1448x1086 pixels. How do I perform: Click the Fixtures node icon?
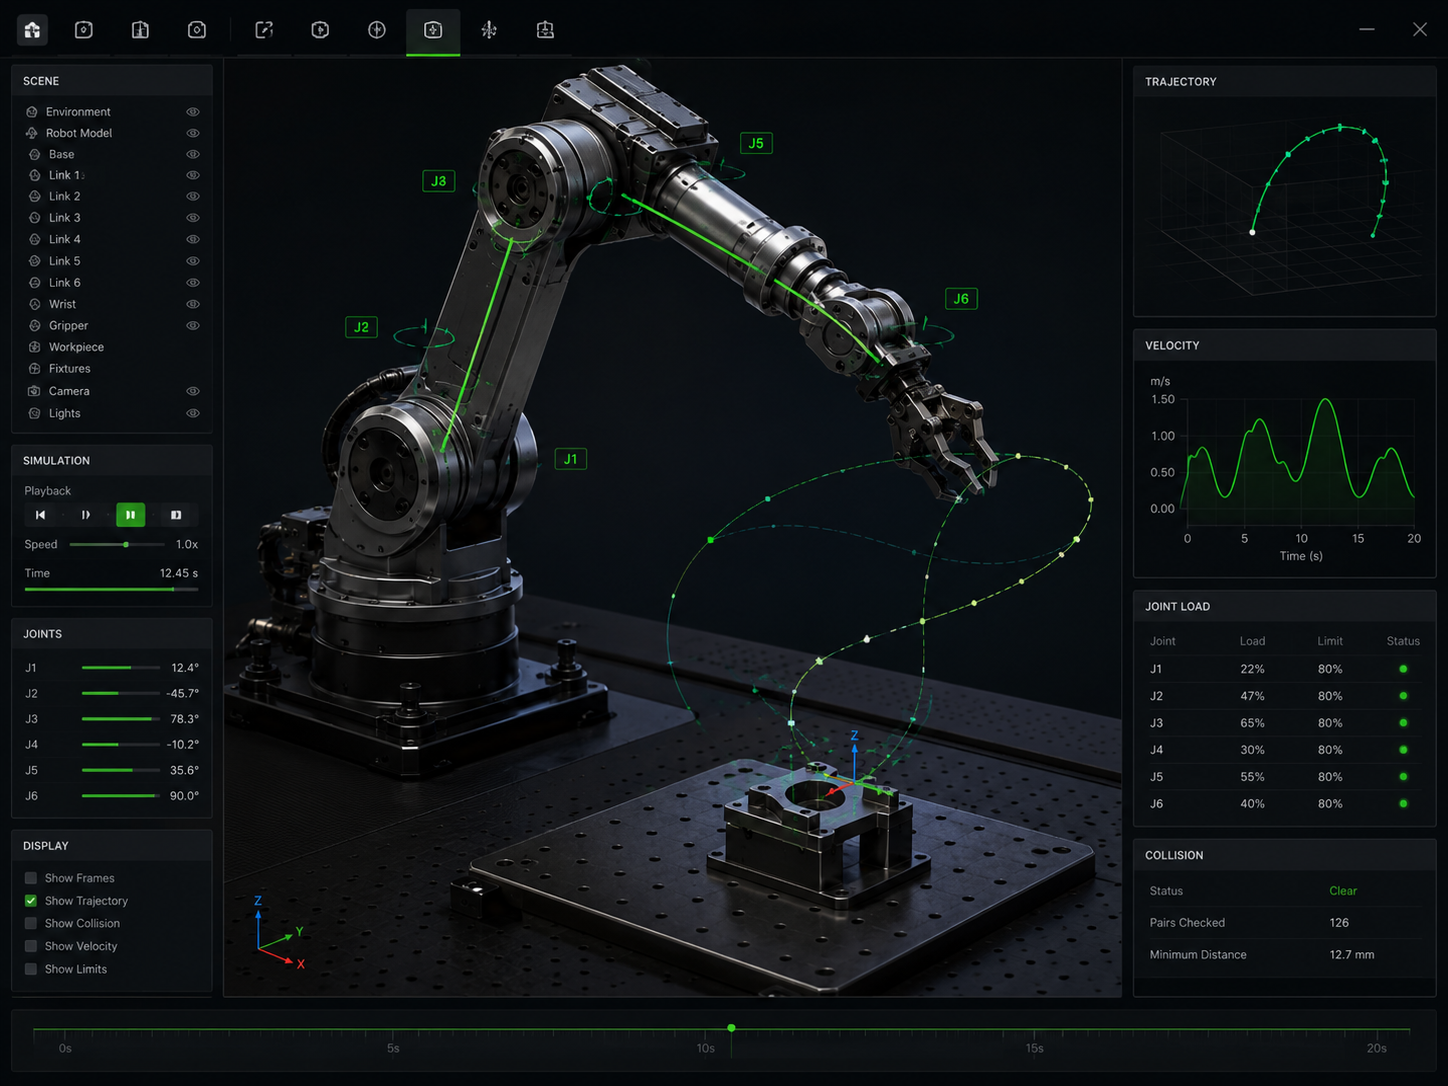[x=34, y=369]
